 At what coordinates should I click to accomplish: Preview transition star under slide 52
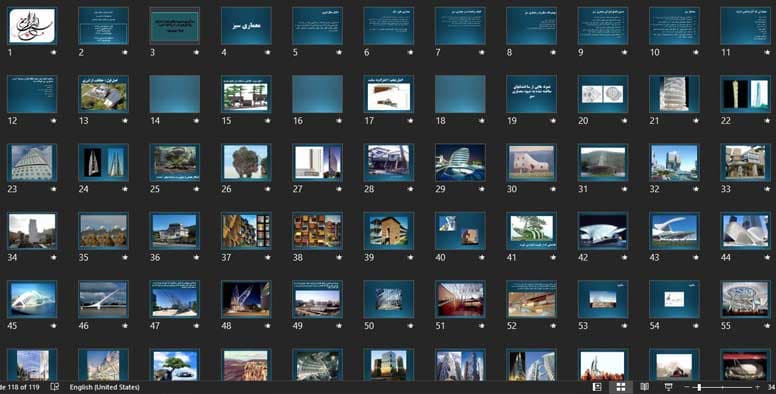(553, 326)
